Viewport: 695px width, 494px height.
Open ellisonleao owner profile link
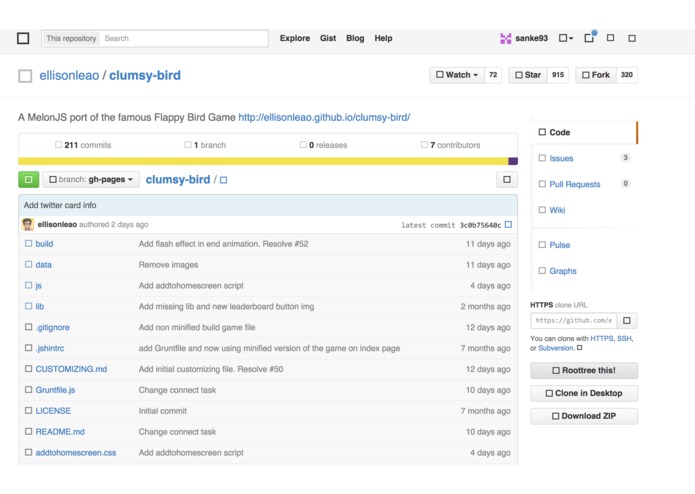click(69, 76)
